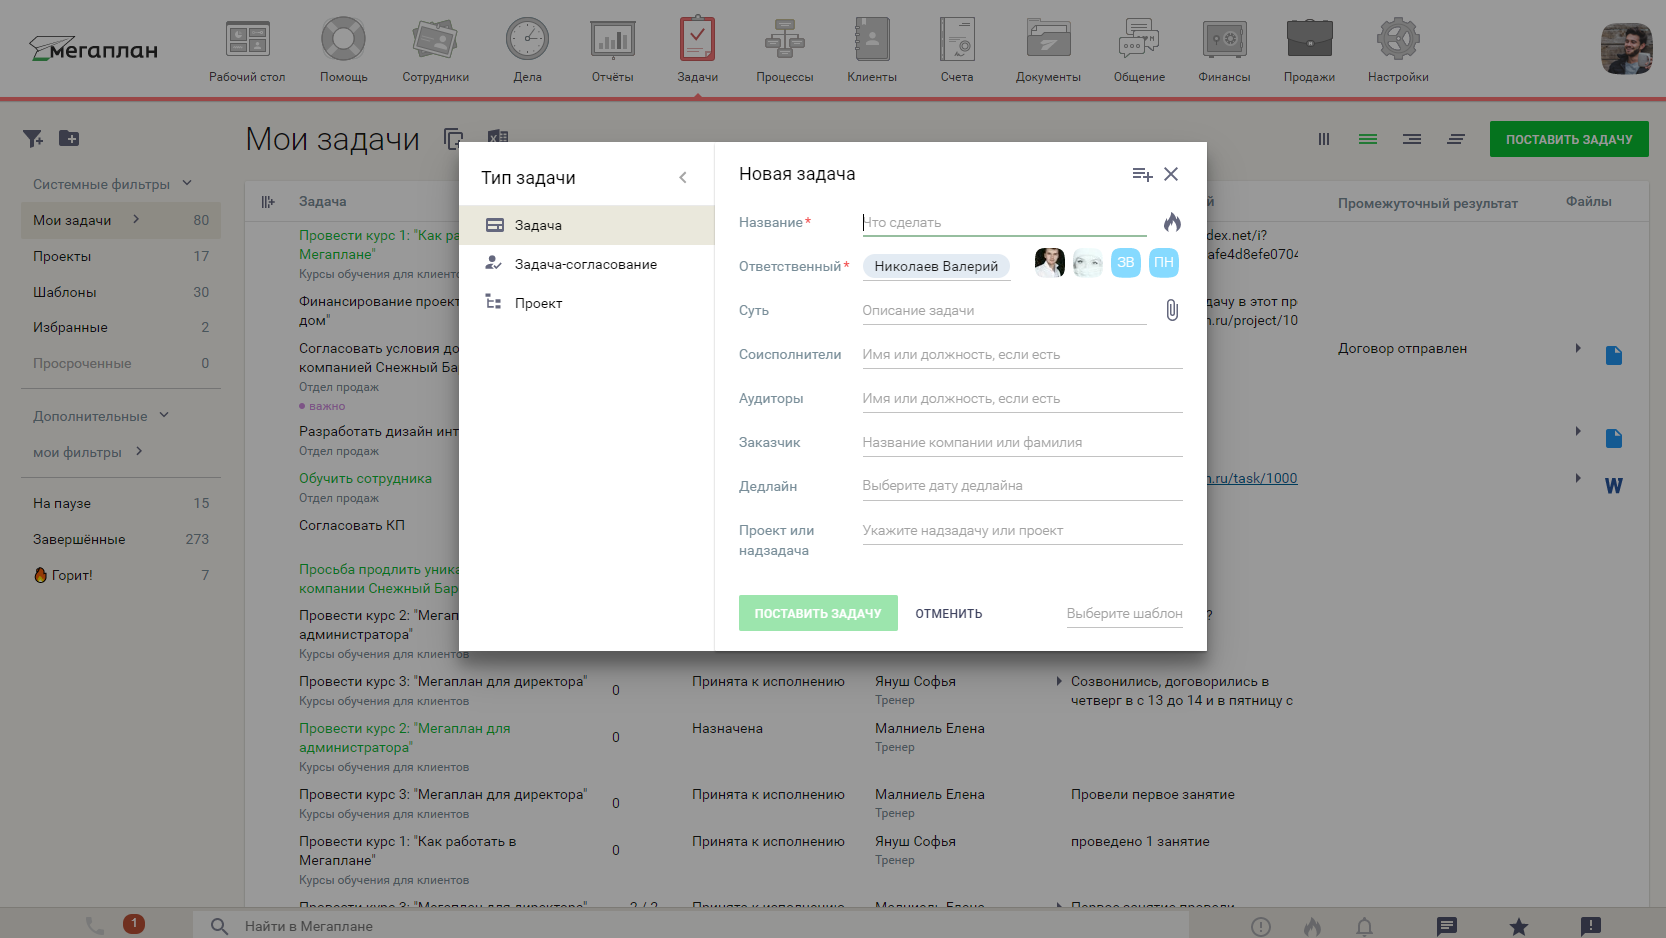The width and height of the screenshot is (1666, 938).
Task: Choose Задача task type
Action: tap(587, 225)
